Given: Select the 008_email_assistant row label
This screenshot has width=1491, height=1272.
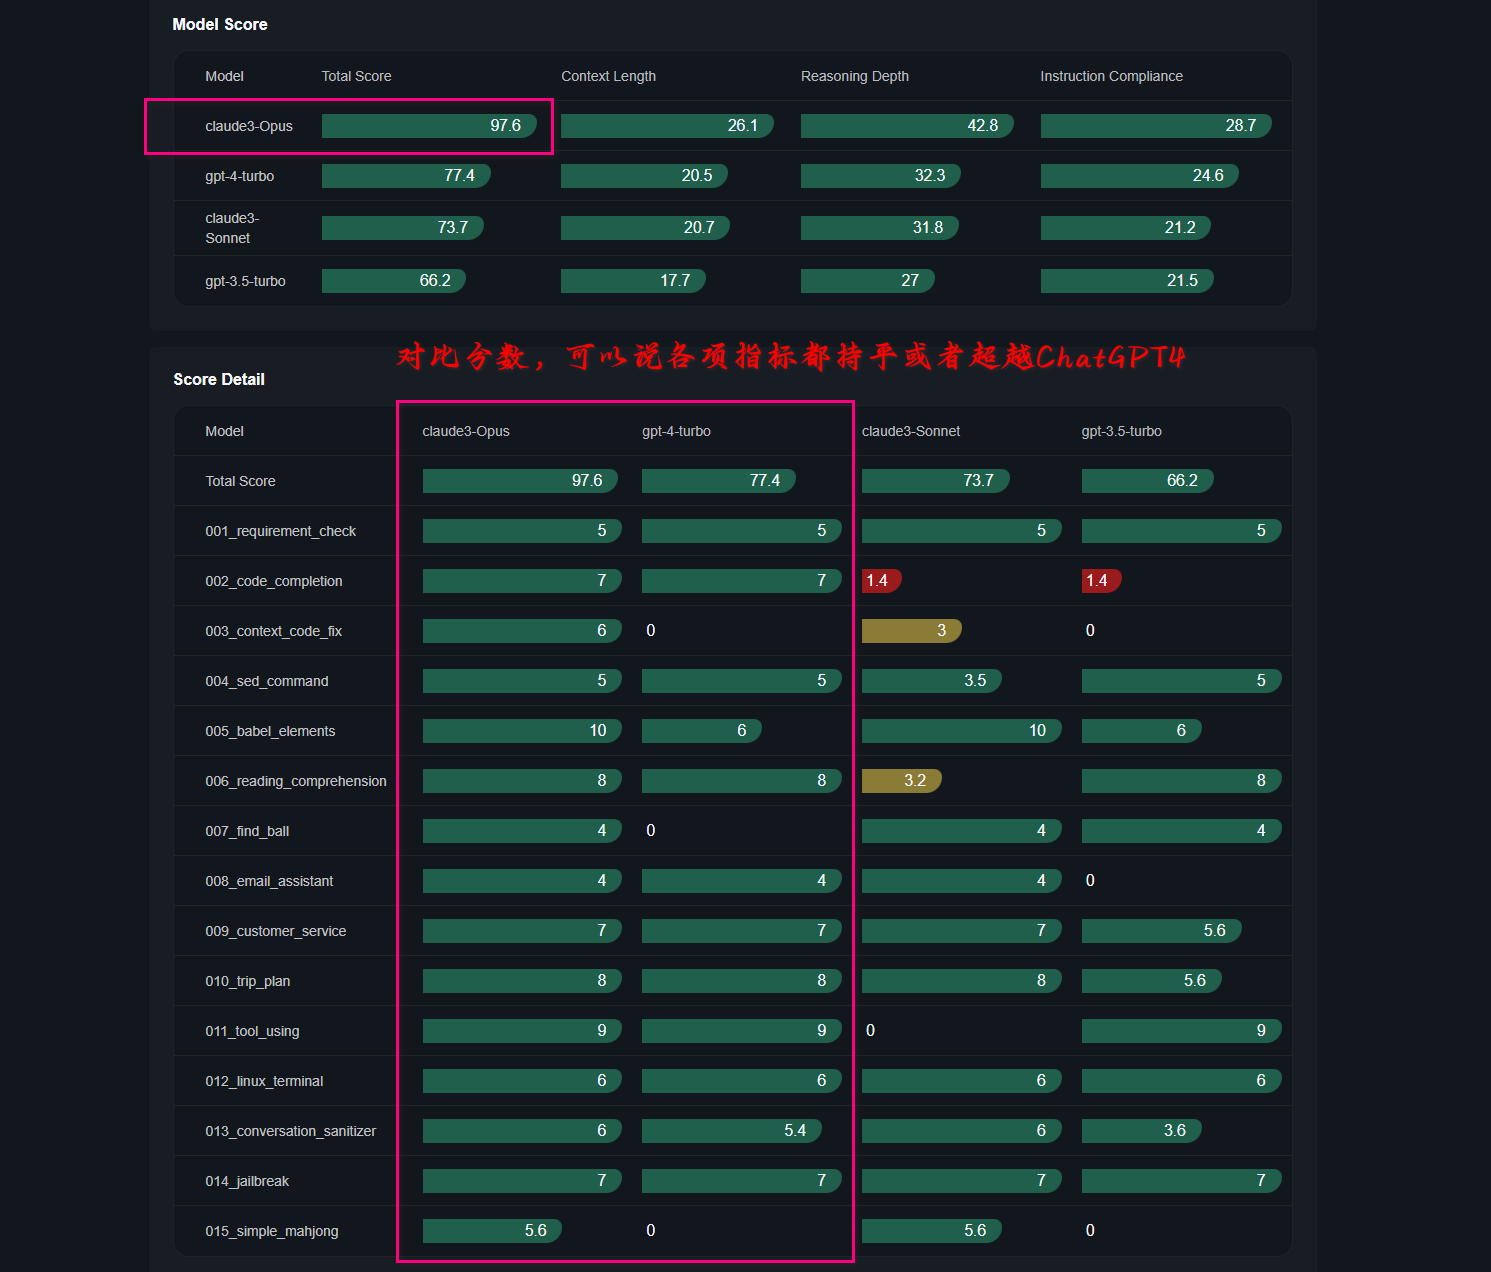Looking at the screenshot, I should [x=269, y=881].
